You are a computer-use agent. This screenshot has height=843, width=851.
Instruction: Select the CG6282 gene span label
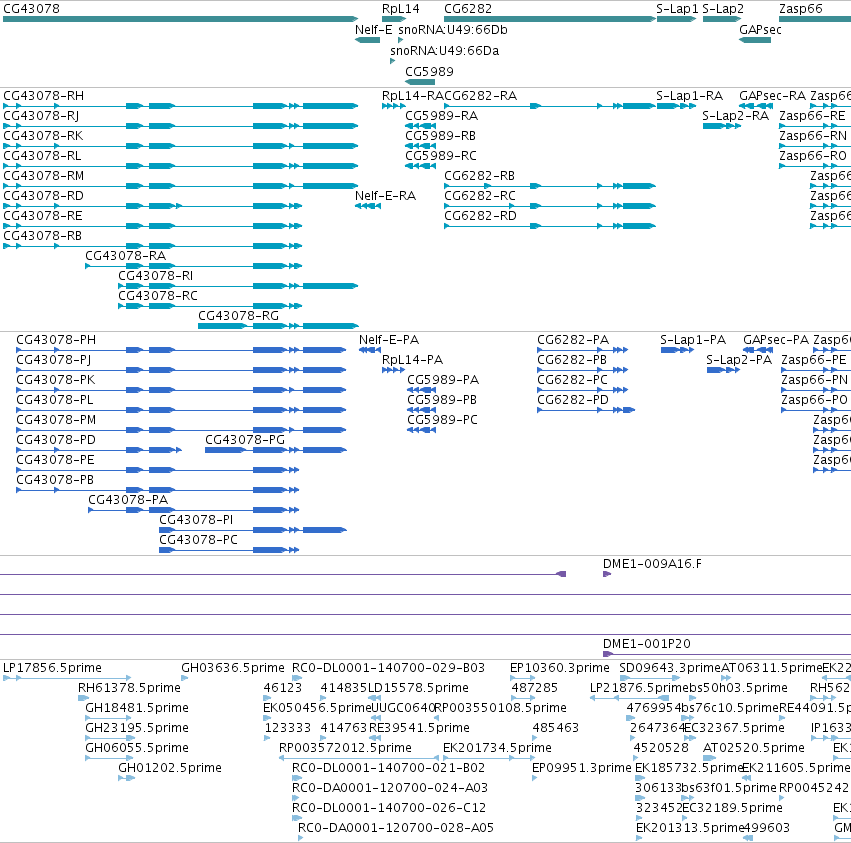[x=468, y=9]
